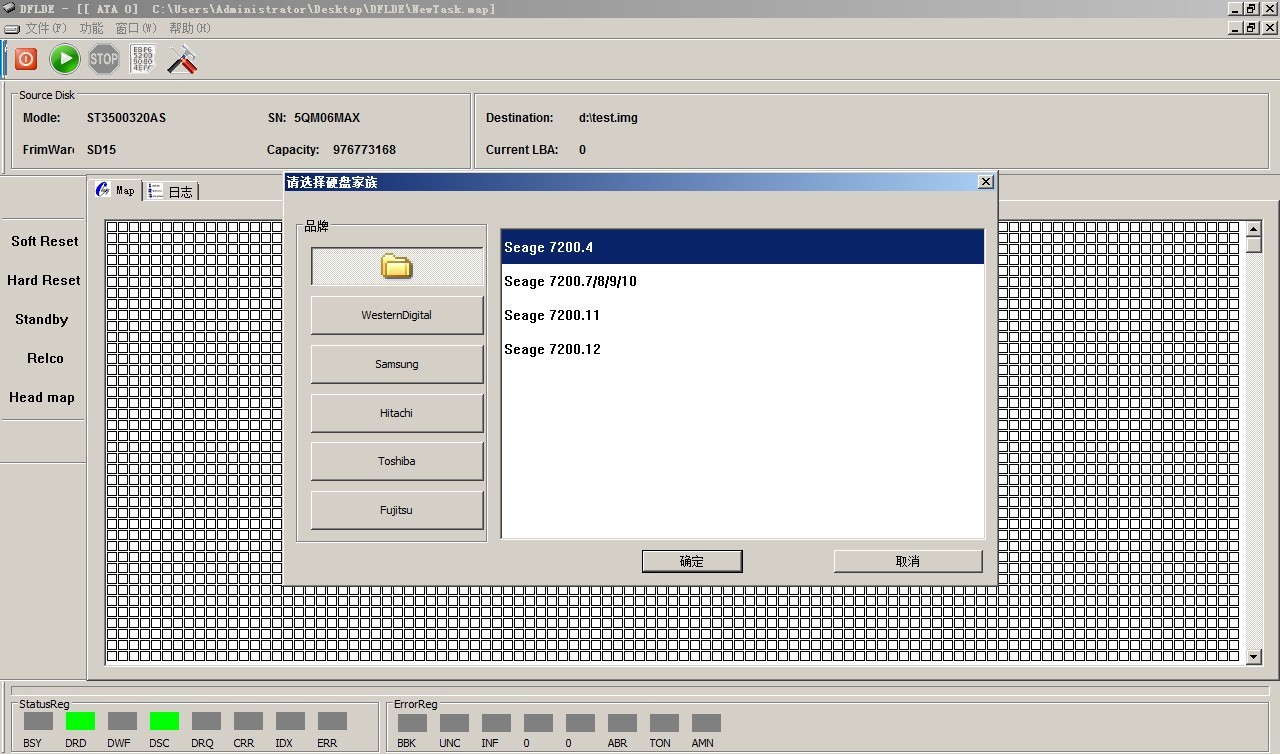
Task: Click the application icon in title bar
Action: (x=9, y=9)
